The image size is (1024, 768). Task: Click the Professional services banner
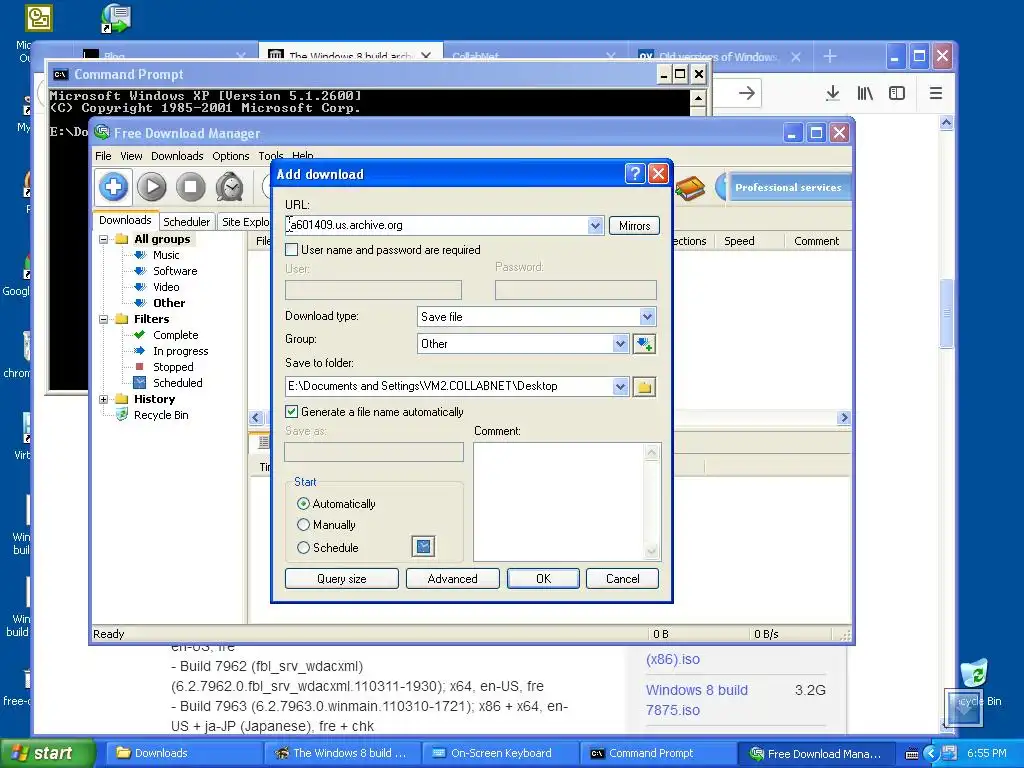788,187
